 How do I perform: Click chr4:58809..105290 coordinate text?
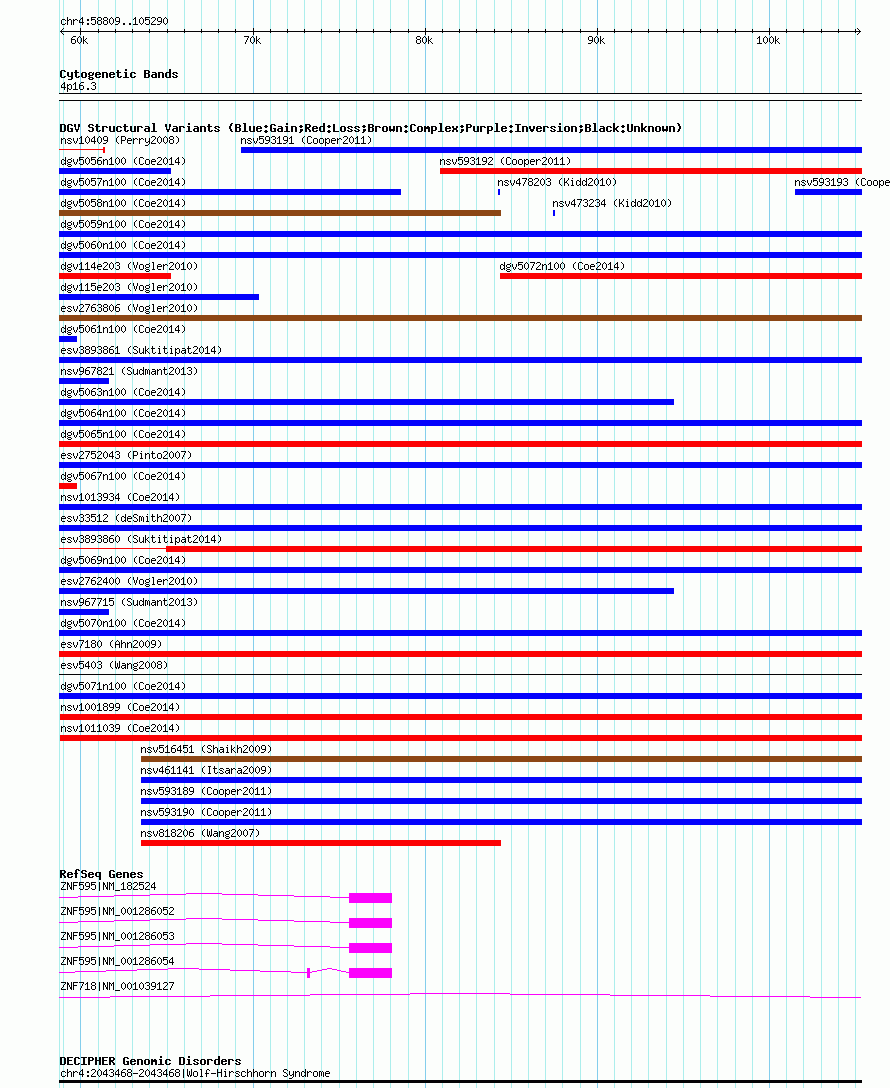114,22
